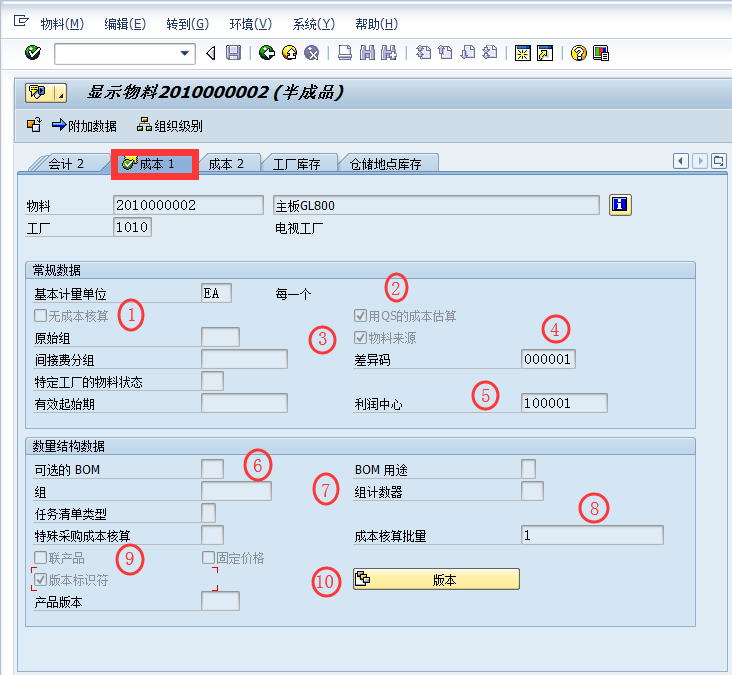Image resolution: width=732 pixels, height=675 pixels.
Task: Click the Previous Page icon
Action: (445, 53)
